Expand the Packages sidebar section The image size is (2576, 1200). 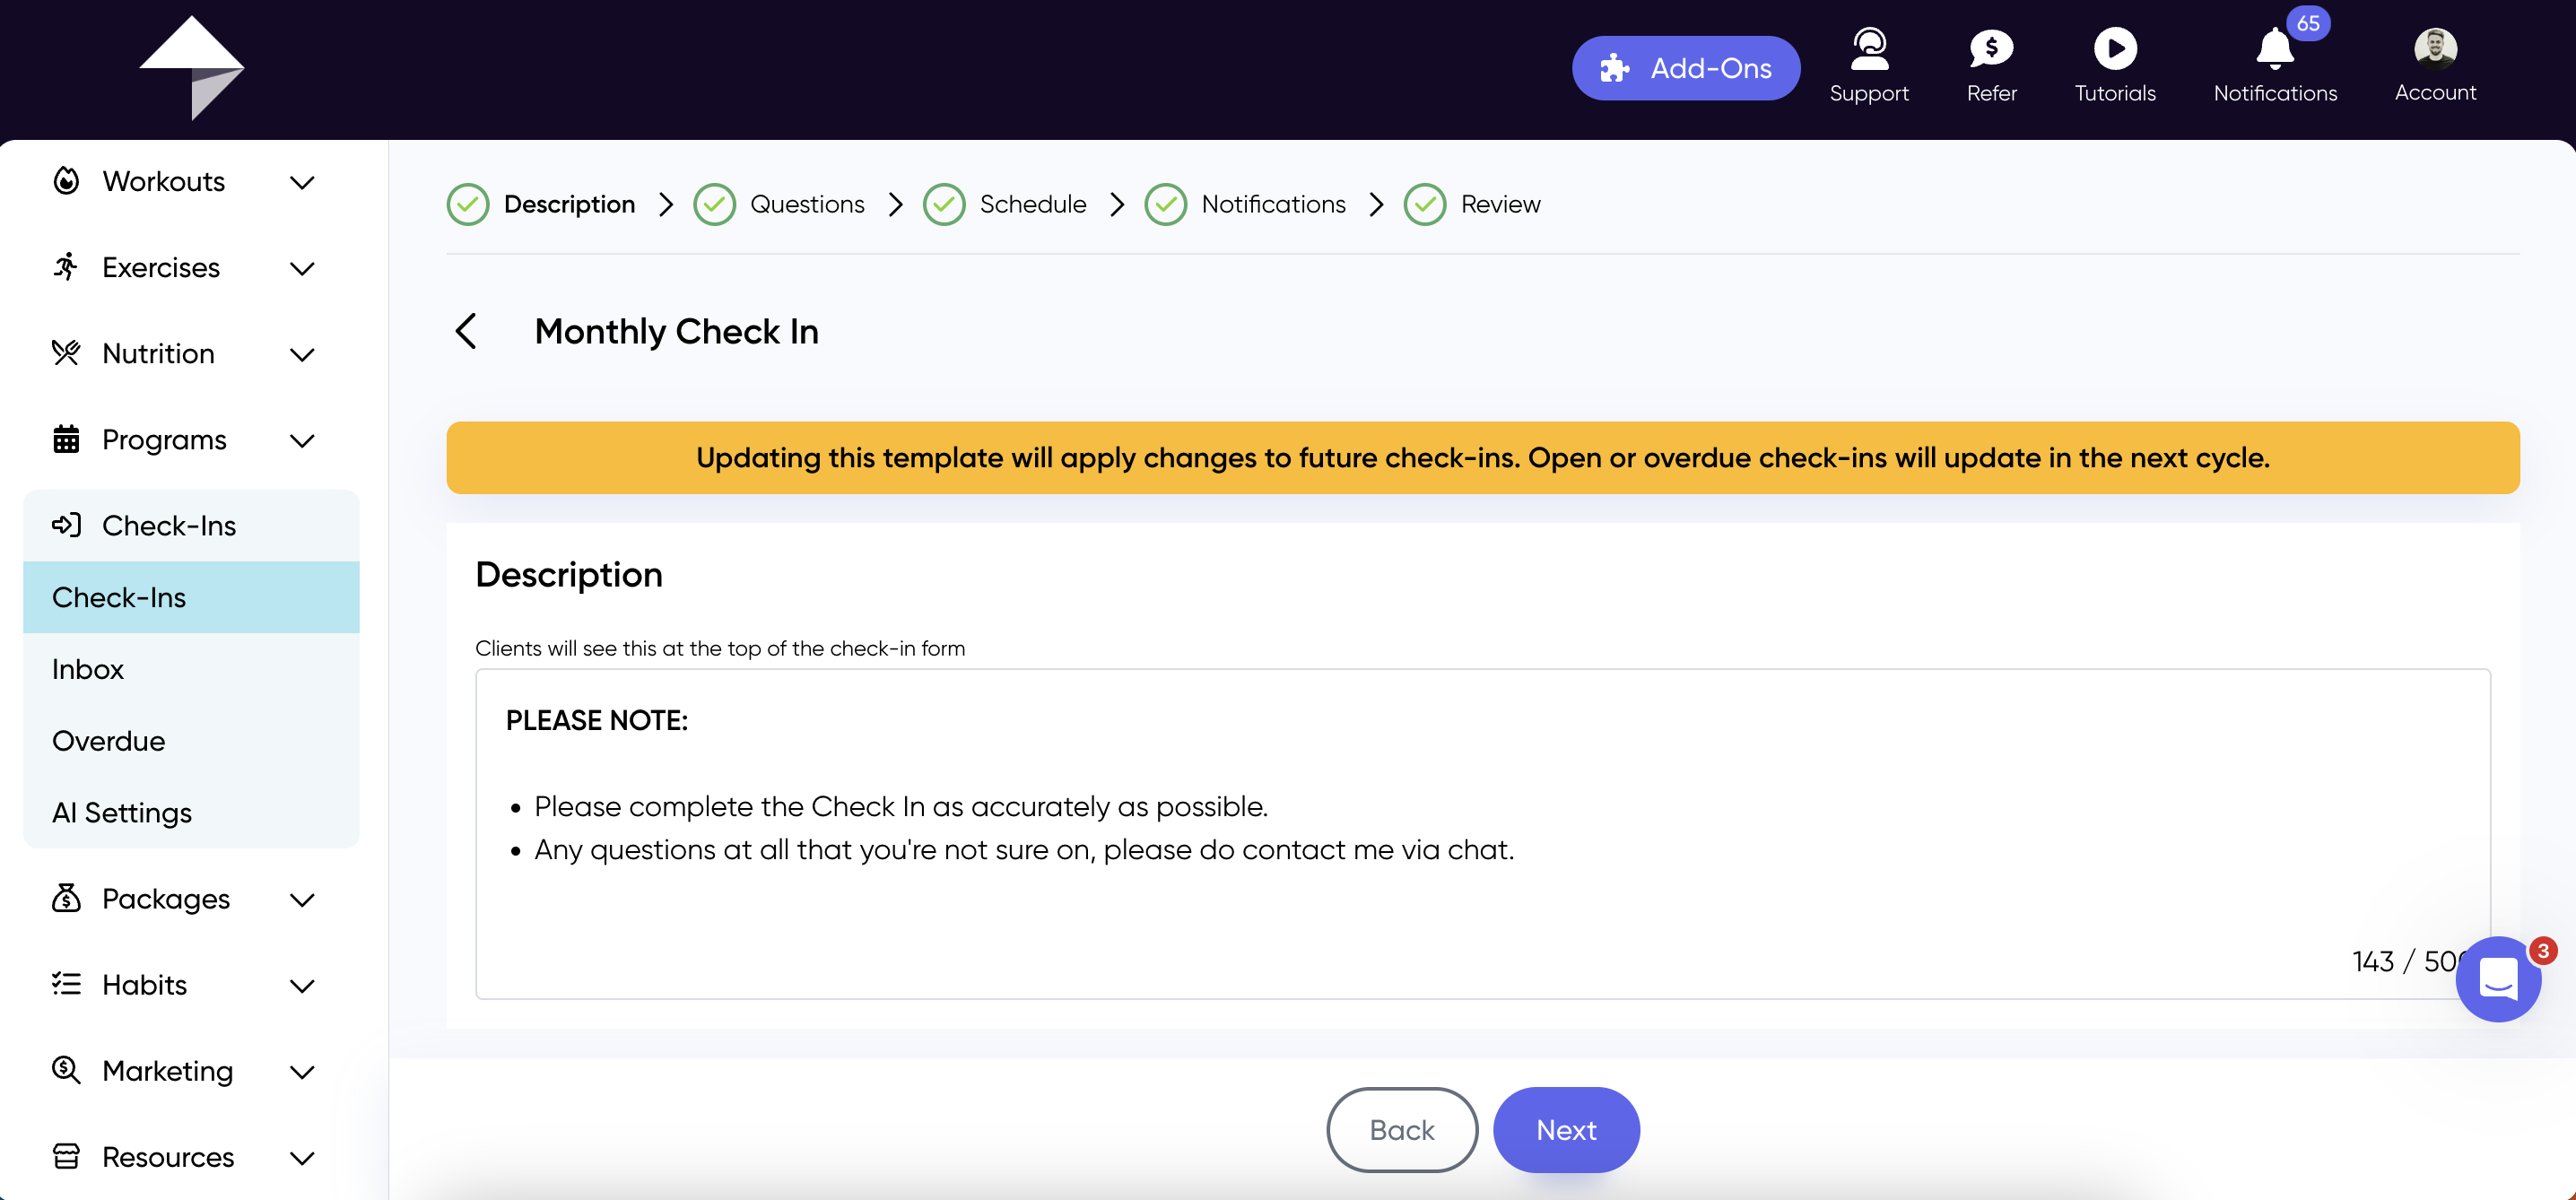click(x=184, y=899)
